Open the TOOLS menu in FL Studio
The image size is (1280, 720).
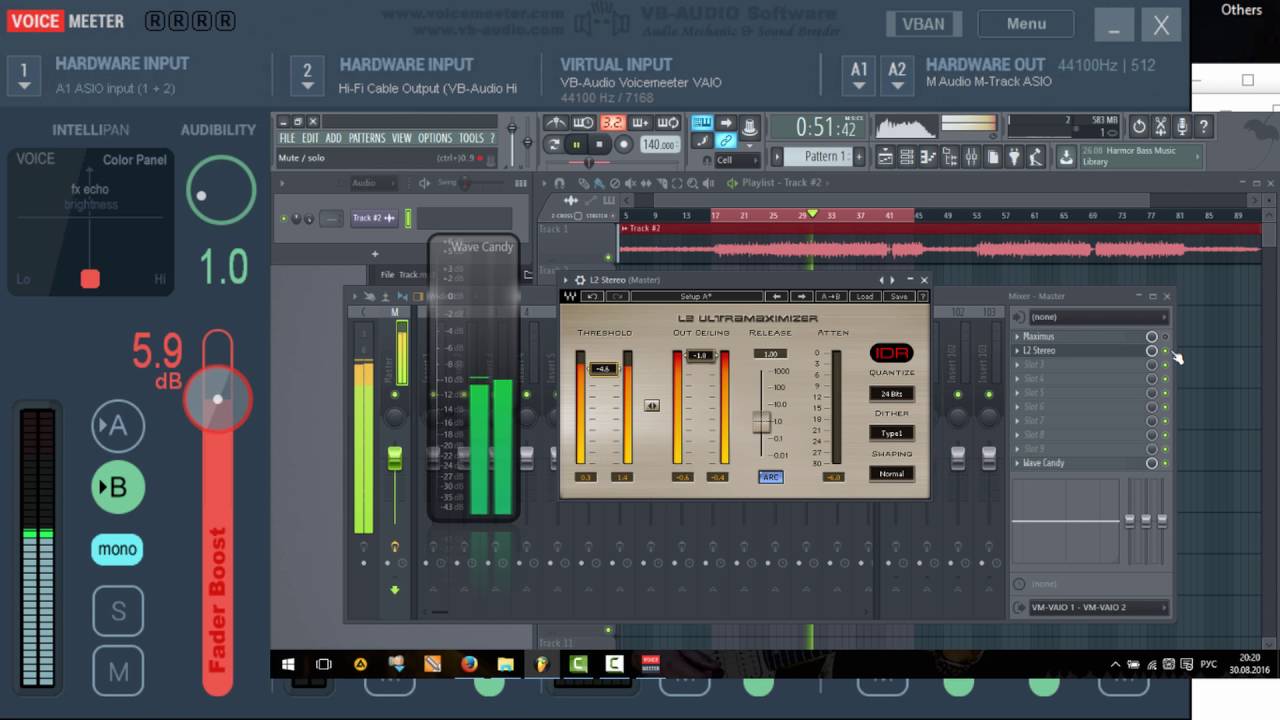pos(471,138)
